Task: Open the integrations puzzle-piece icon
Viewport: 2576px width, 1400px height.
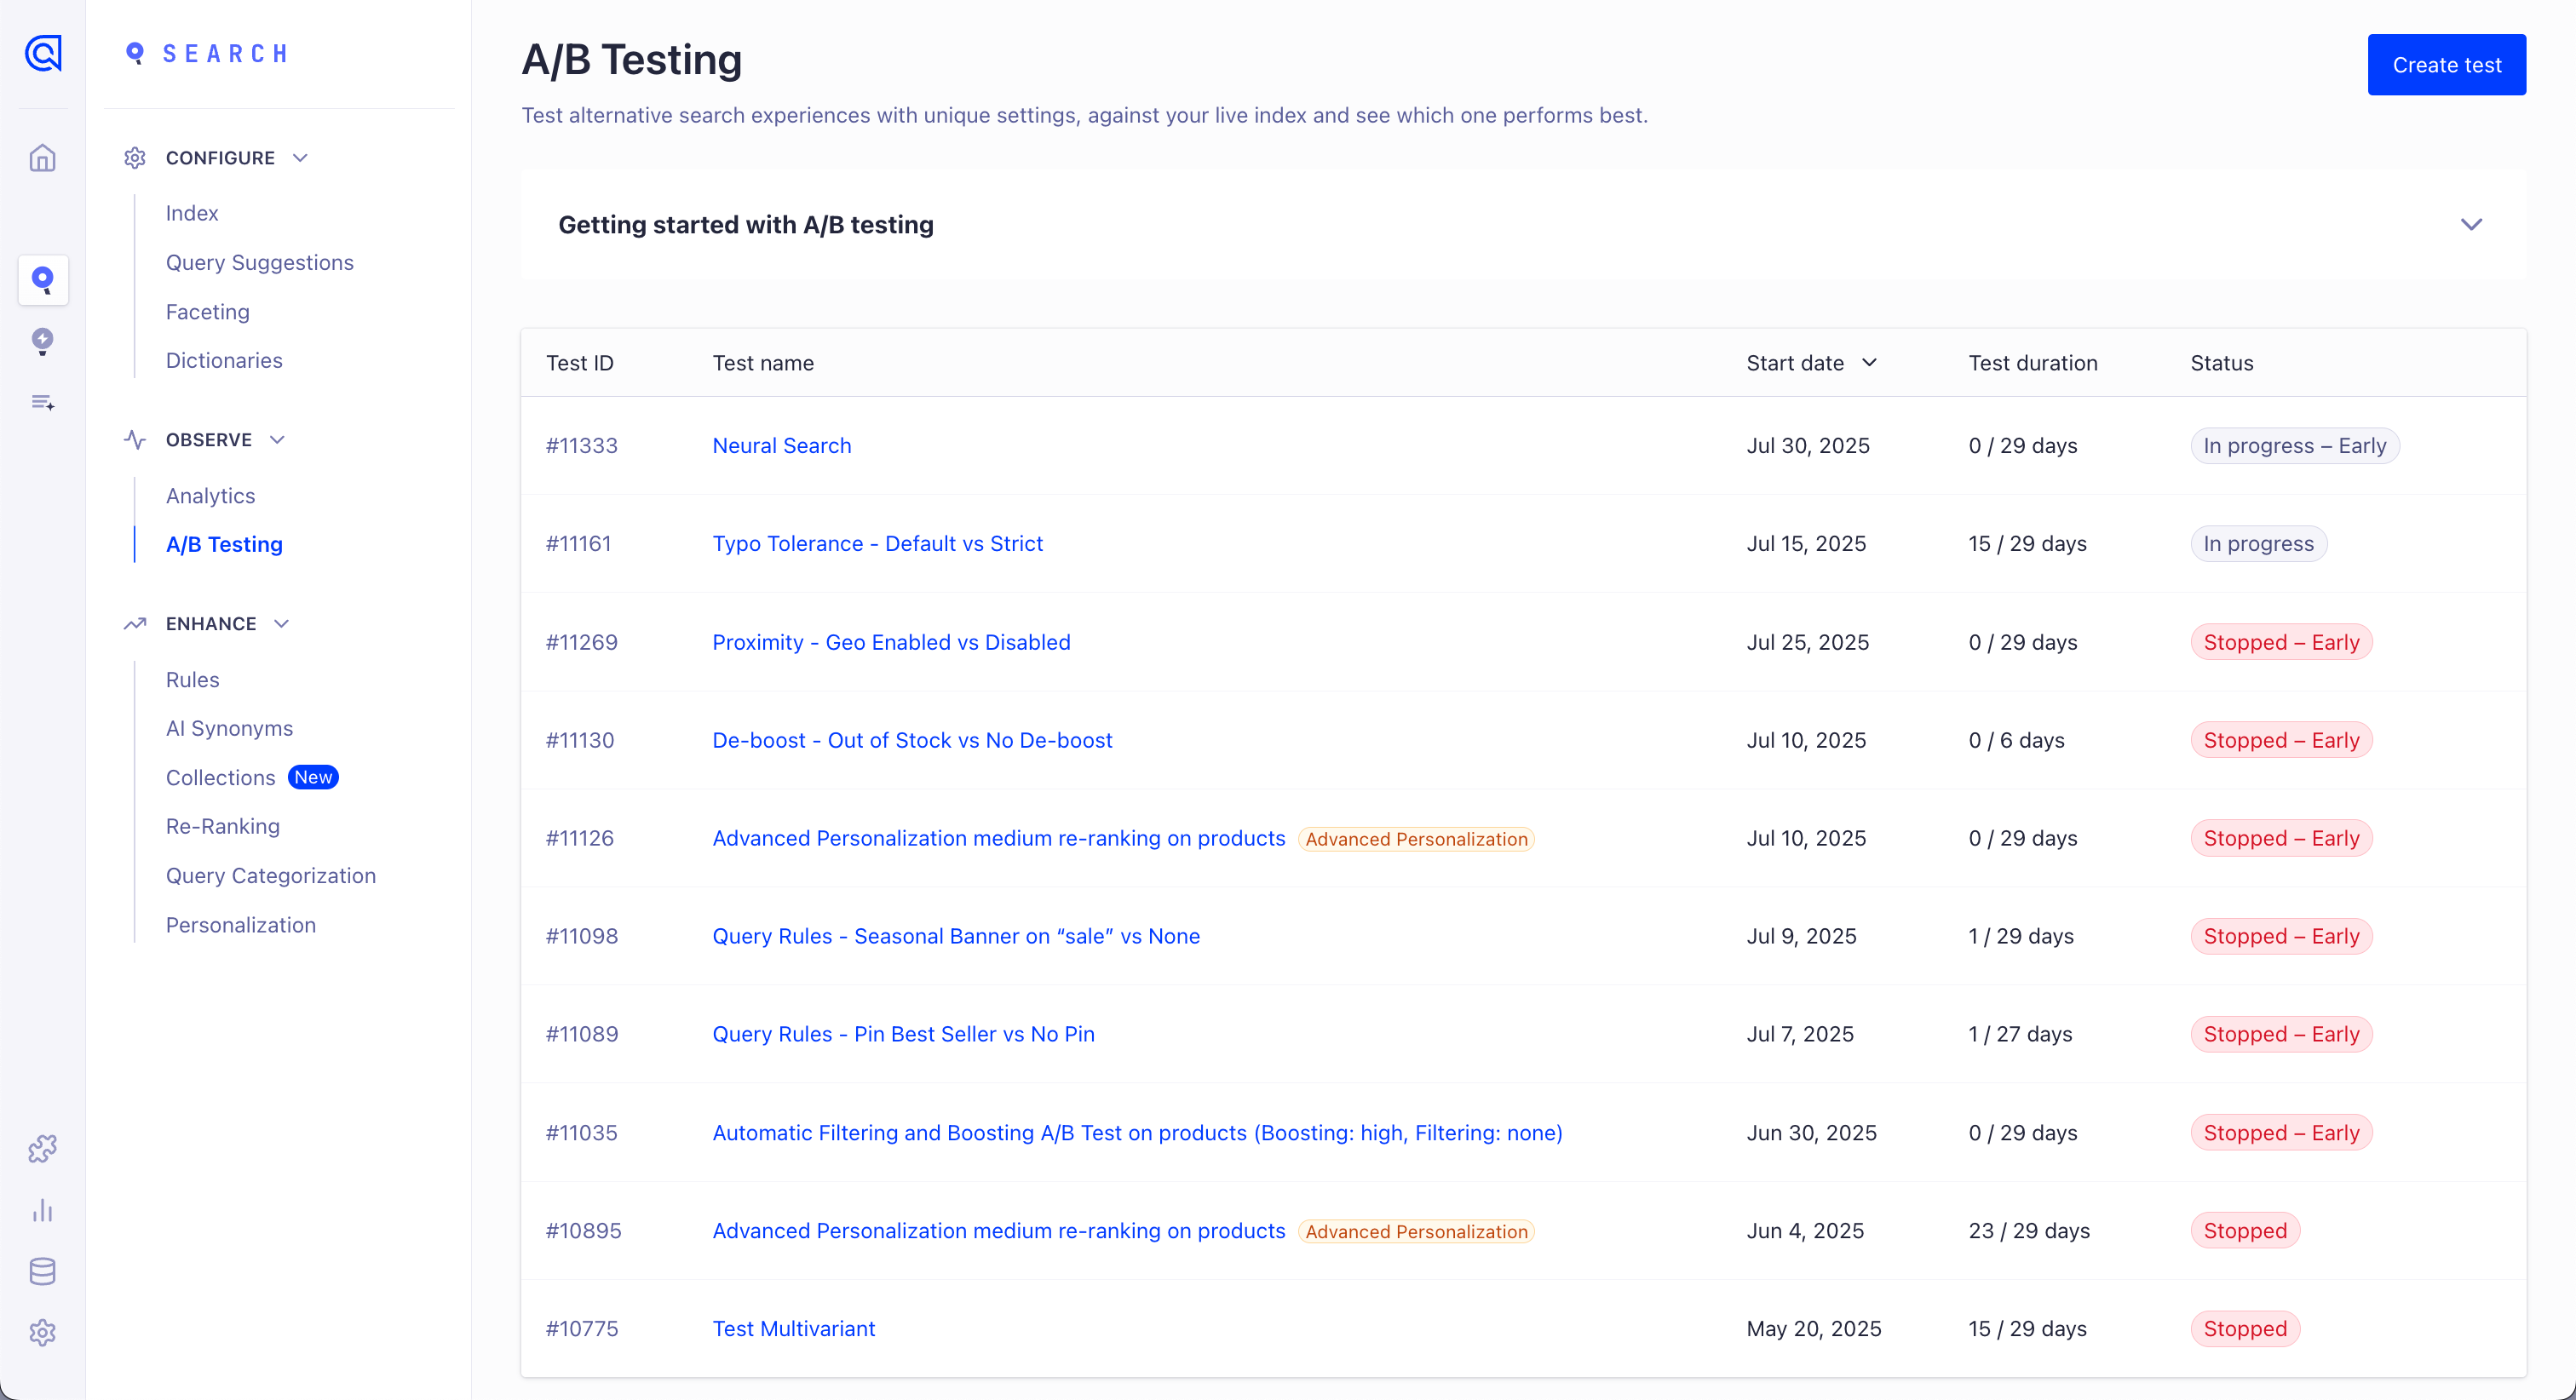Action: (x=43, y=1148)
